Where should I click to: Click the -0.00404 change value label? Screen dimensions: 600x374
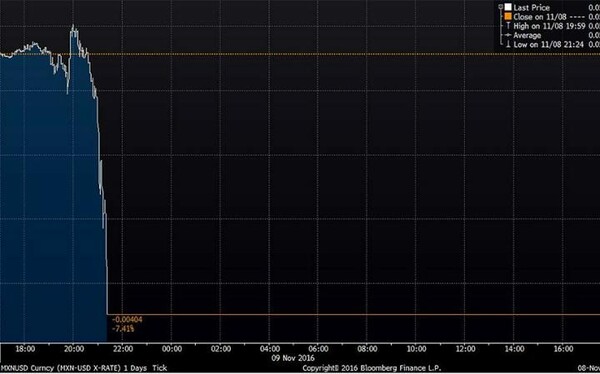tap(127, 319)
